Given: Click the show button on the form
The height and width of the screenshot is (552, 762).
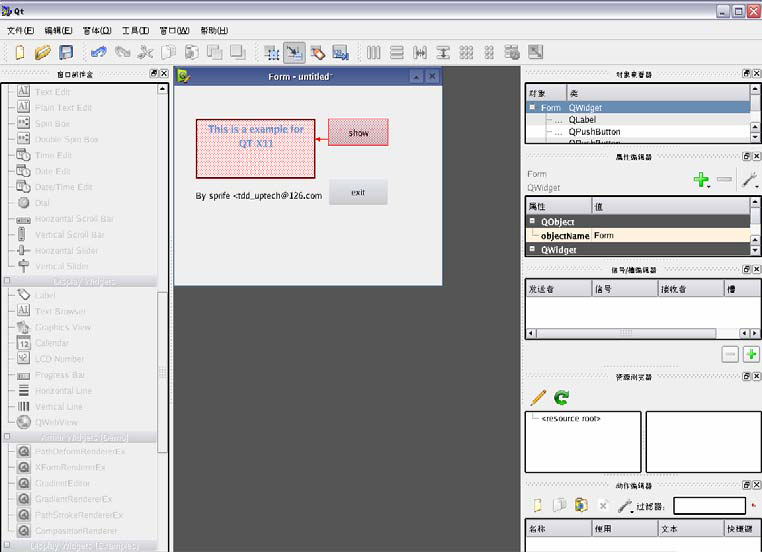Looking at the screenshot, I should click(357, 133).
